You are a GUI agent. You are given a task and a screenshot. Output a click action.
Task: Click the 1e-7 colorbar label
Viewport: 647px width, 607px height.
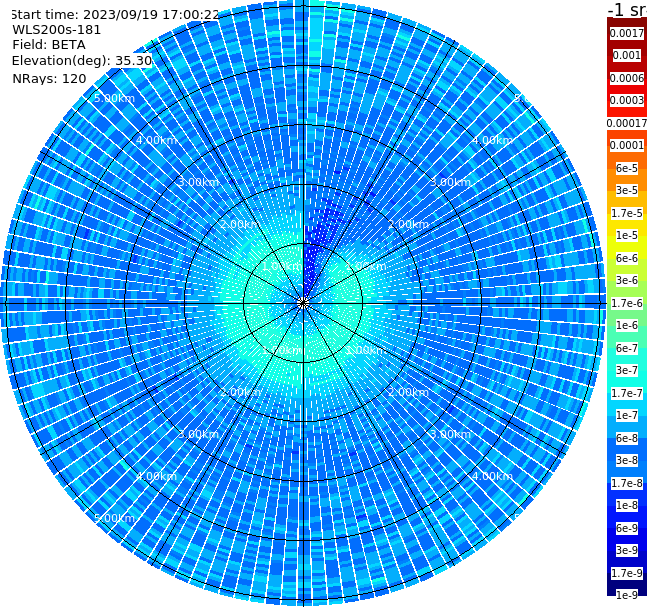[x=627, y=415]
